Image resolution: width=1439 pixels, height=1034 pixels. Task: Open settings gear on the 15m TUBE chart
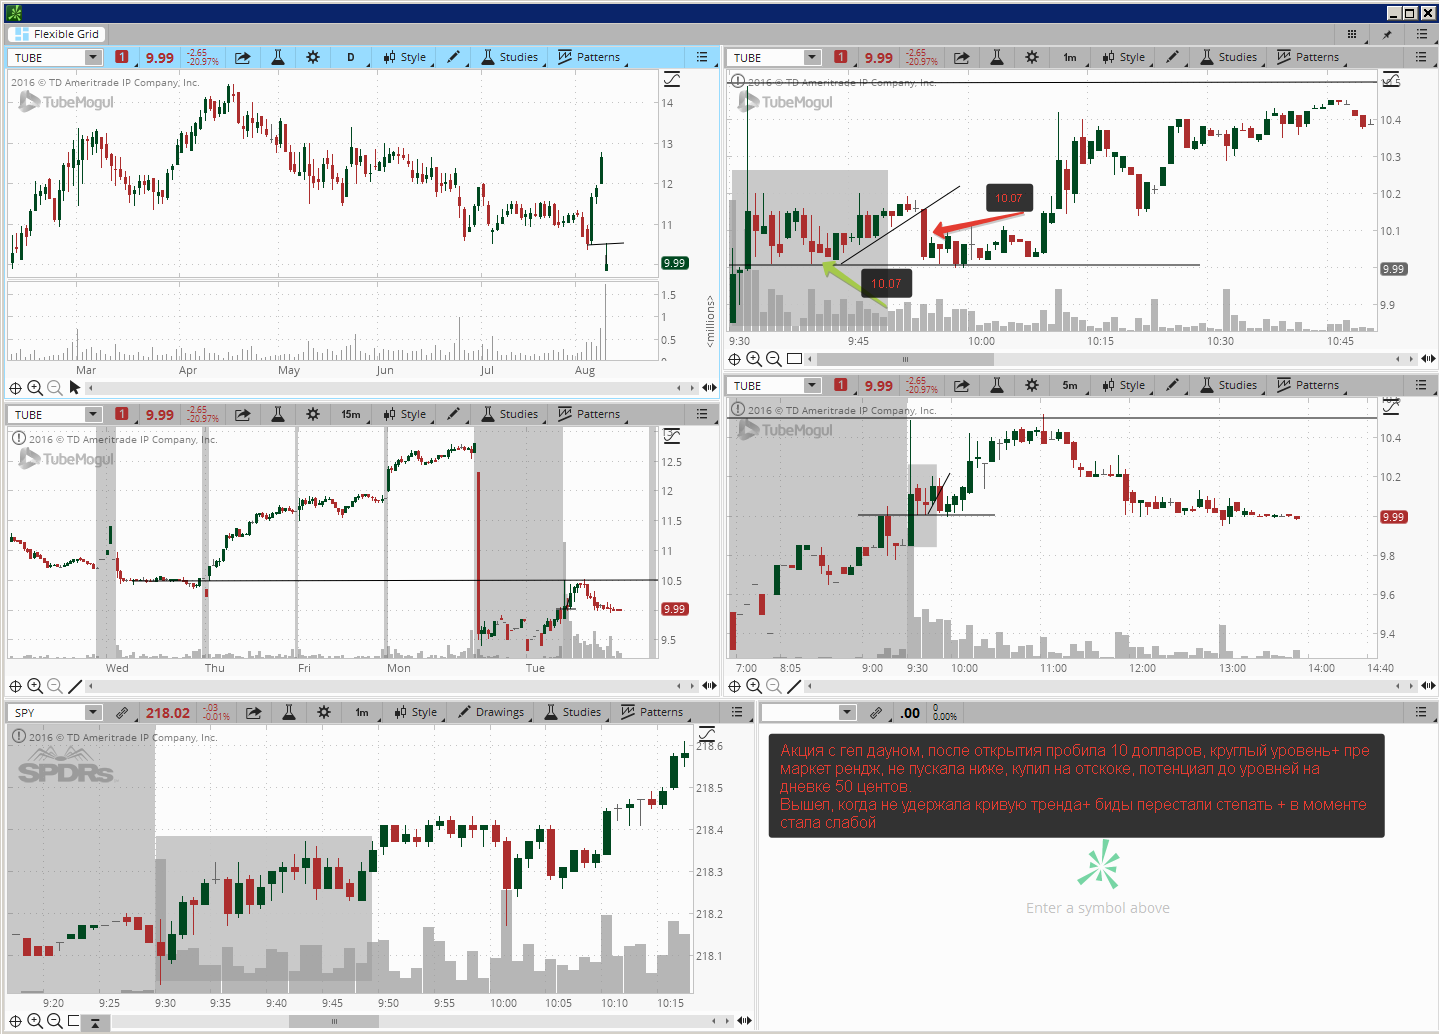[313, 414]
